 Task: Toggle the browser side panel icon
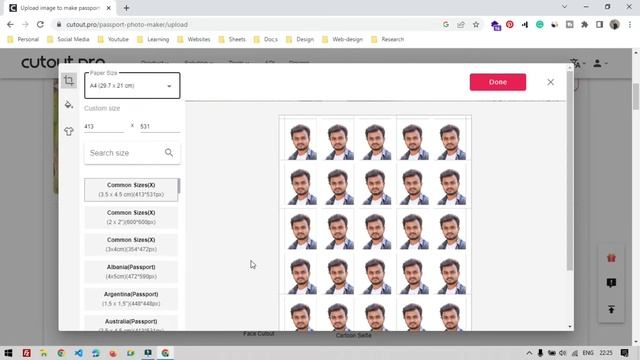click(x=599, y=24)
